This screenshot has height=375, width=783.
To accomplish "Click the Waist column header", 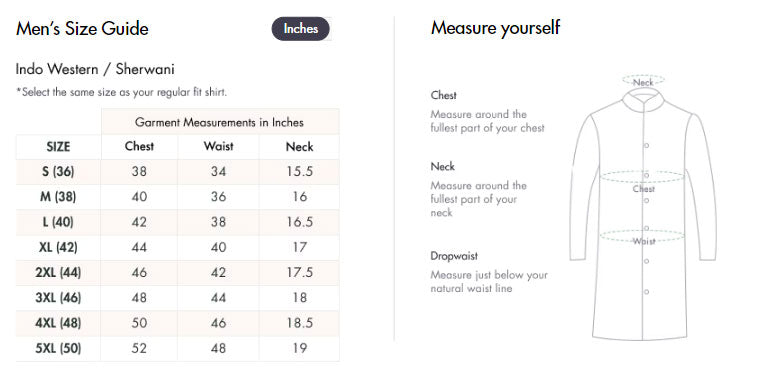I will tap(218, 147).
